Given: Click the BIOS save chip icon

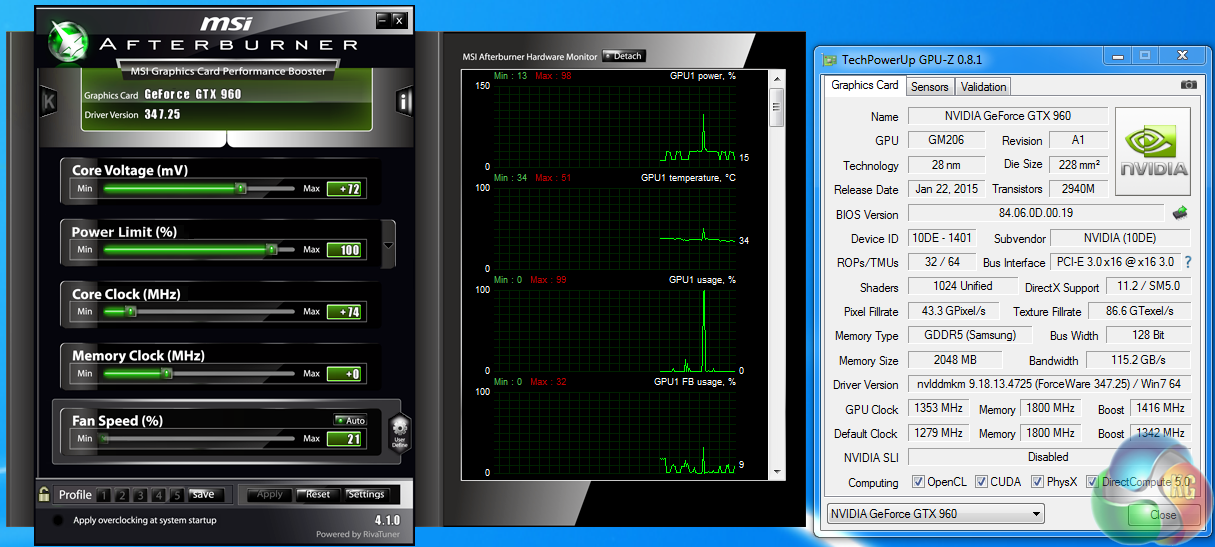Looking at the screenshot, I should [x=1180, y=213].
